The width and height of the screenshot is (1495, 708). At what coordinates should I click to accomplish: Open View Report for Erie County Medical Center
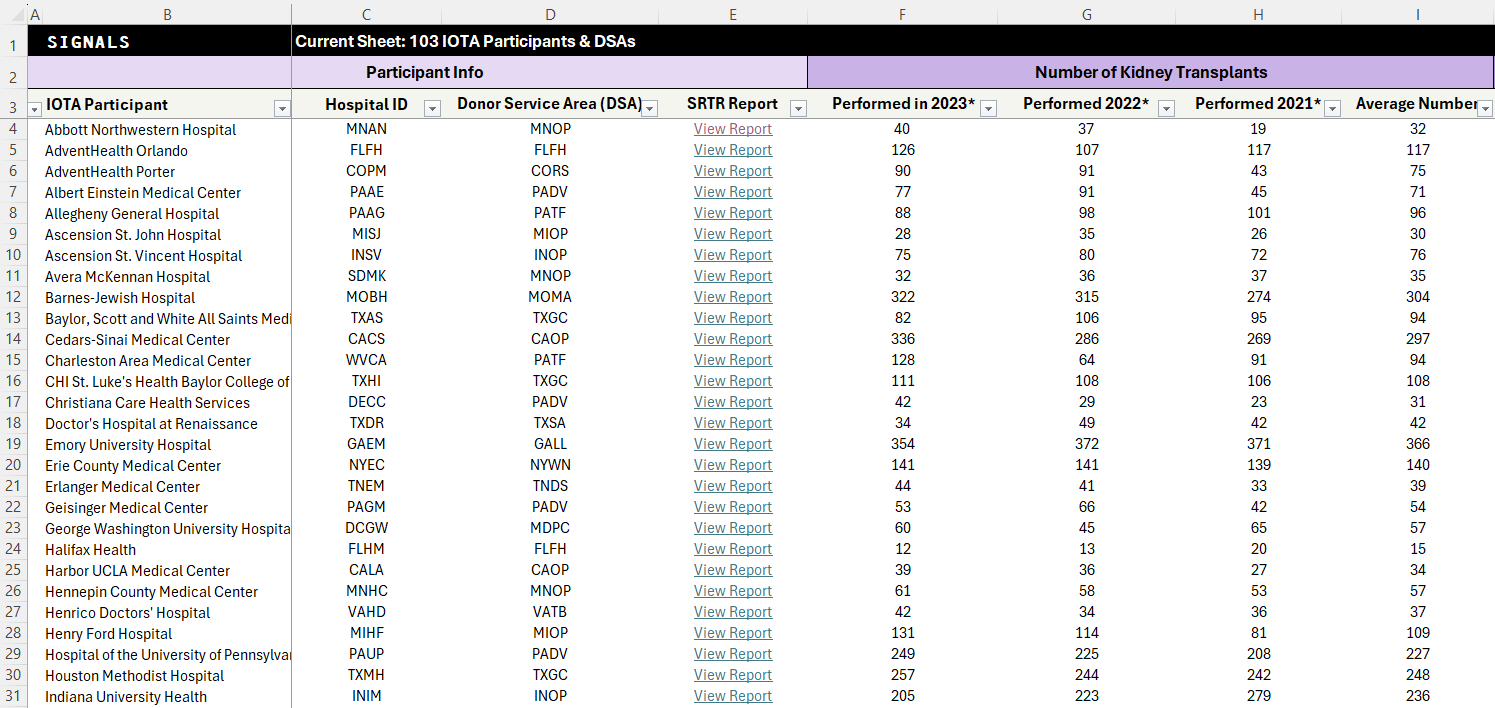click(733, 465)
